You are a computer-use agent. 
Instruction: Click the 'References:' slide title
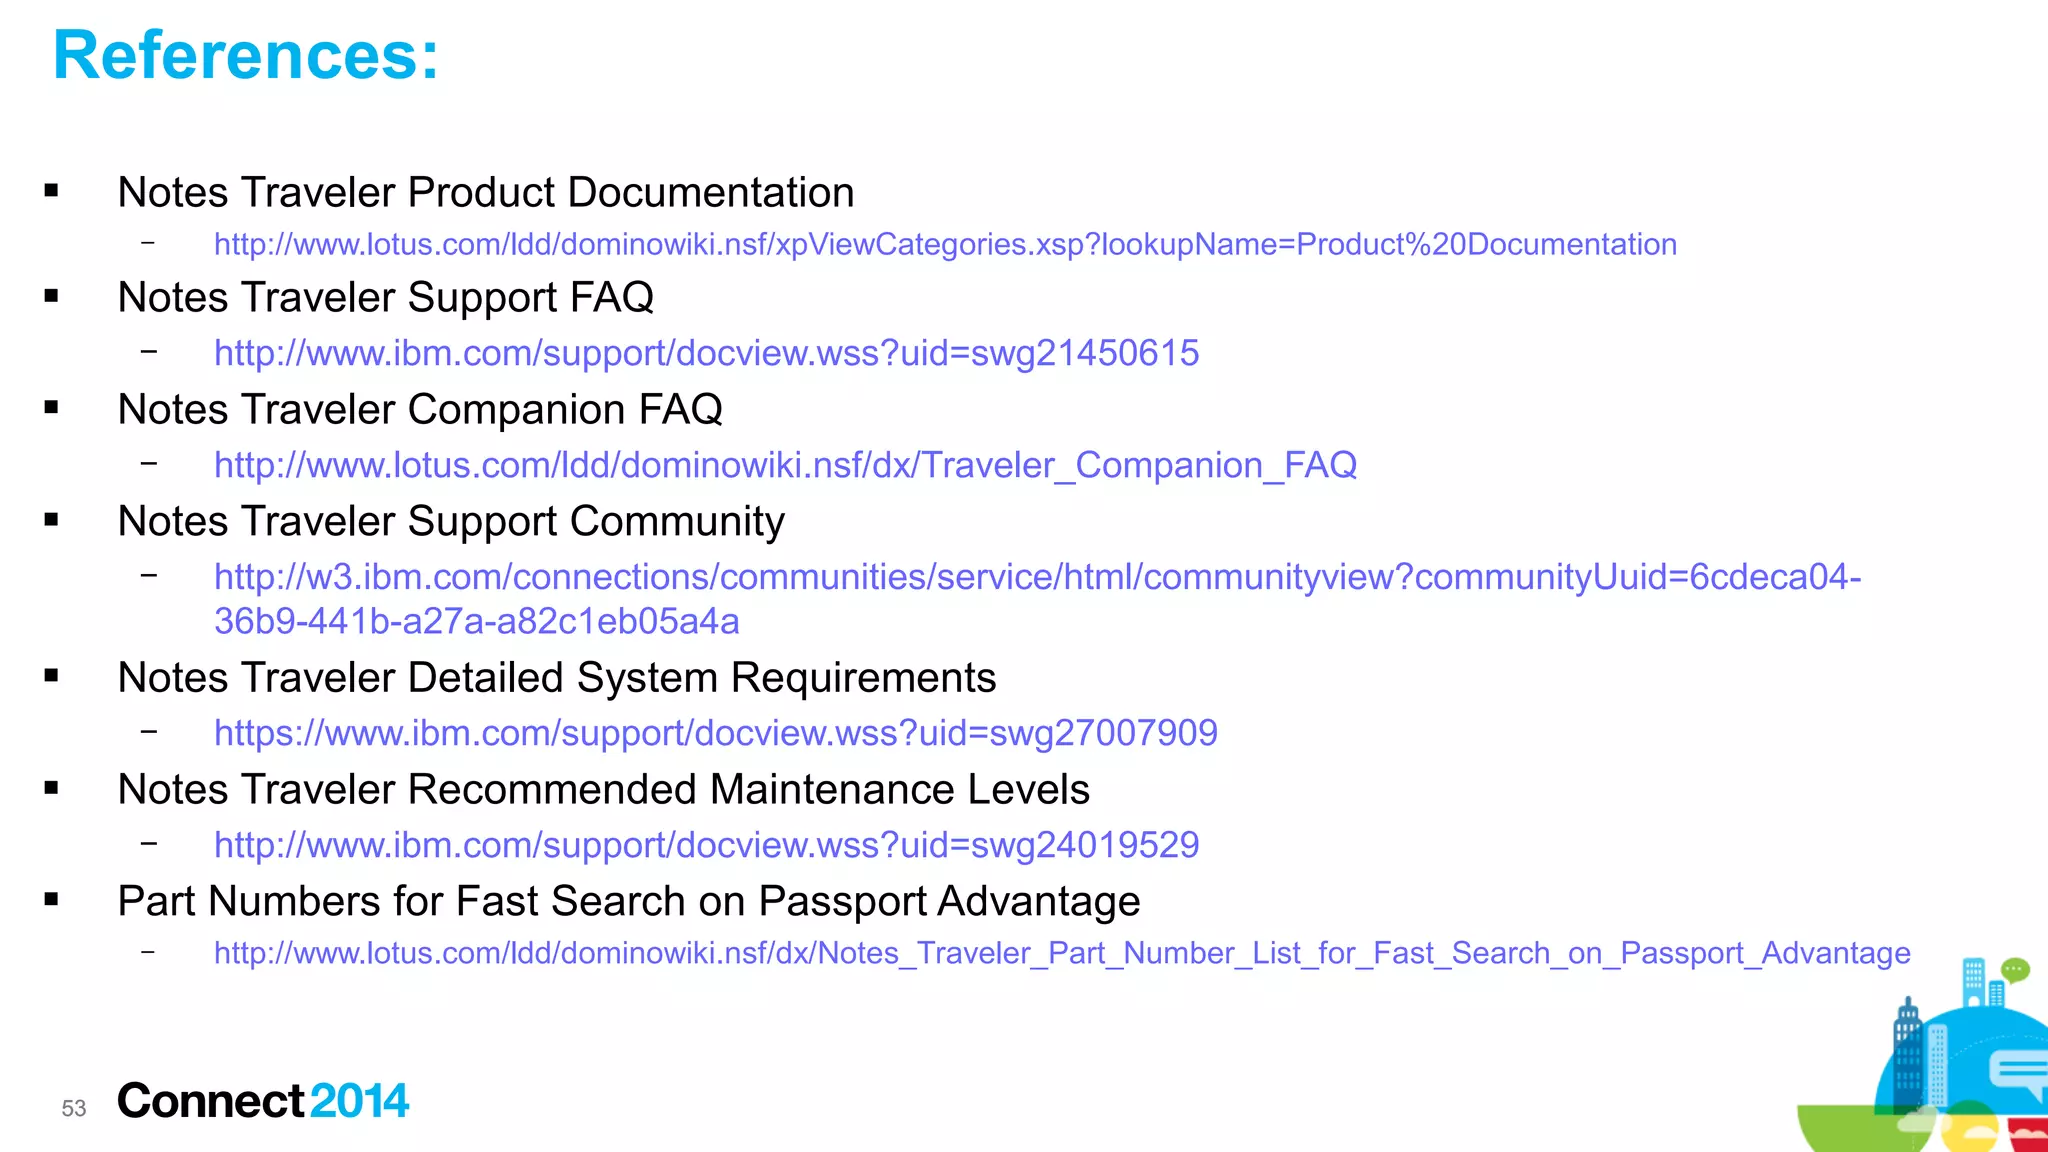246,55
